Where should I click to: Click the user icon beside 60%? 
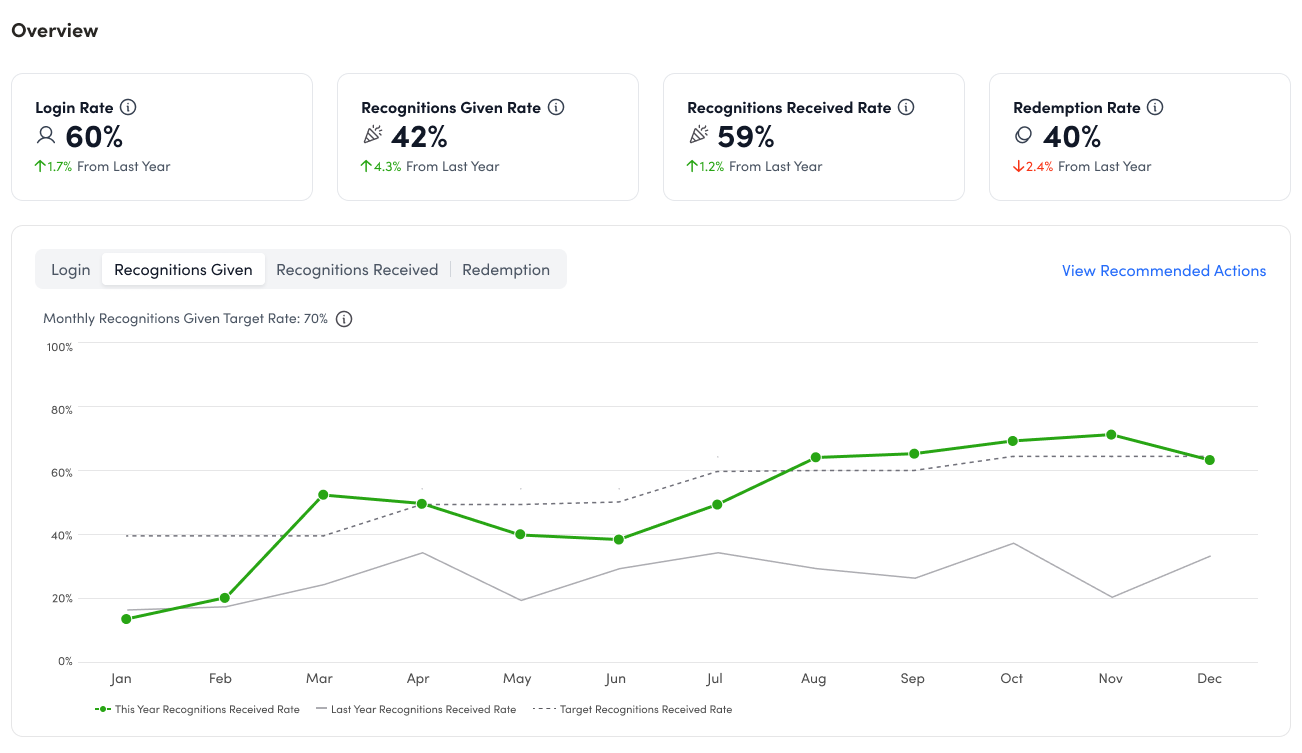pos(46,136)
